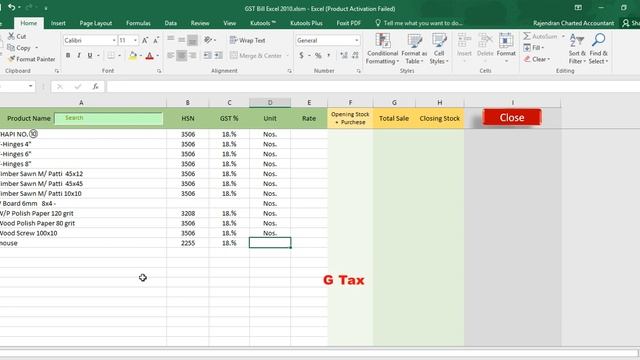Click Decrease Decimal icon

[355, 55]
